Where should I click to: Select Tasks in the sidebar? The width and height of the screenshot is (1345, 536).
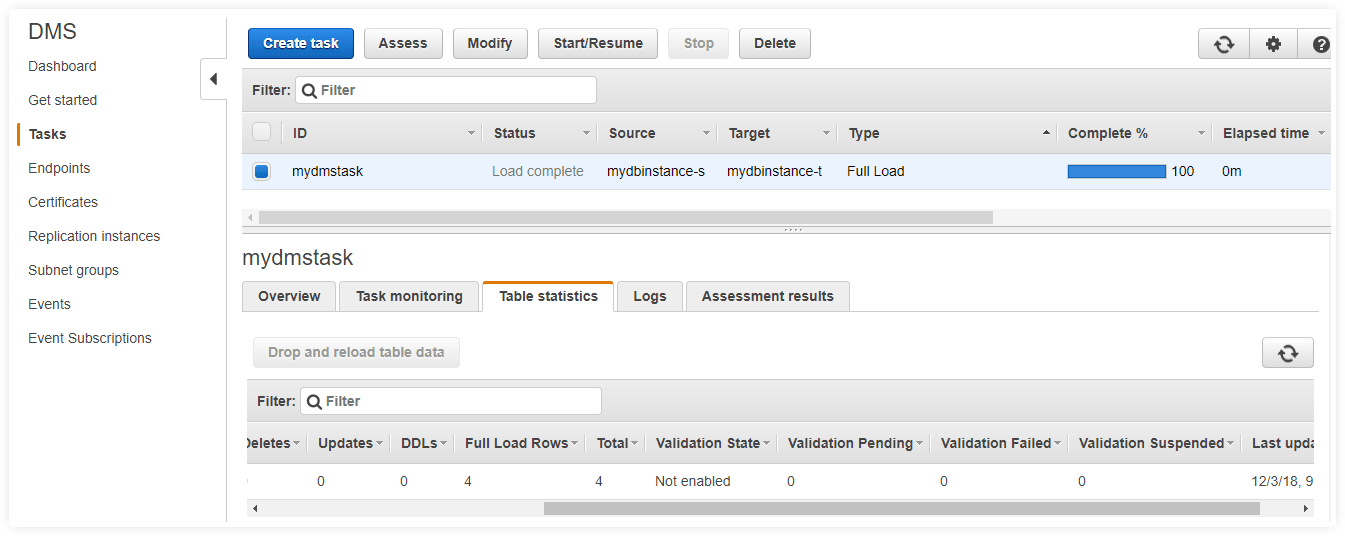[47, 134]
